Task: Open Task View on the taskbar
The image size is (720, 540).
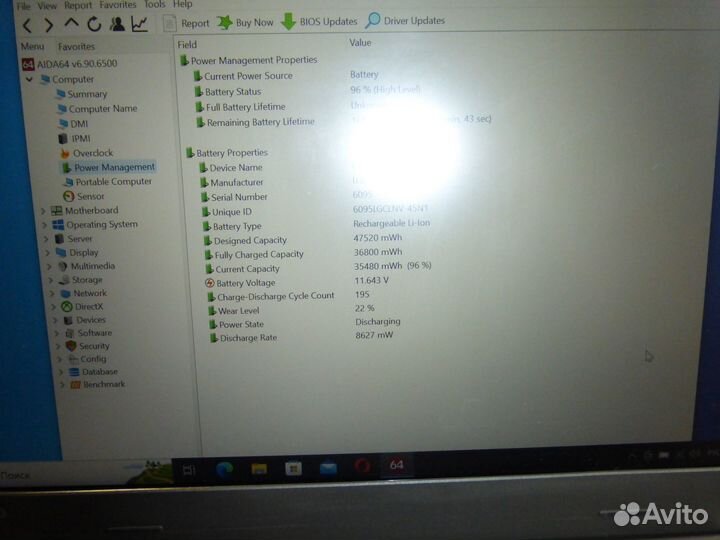Action: point(189,470)
